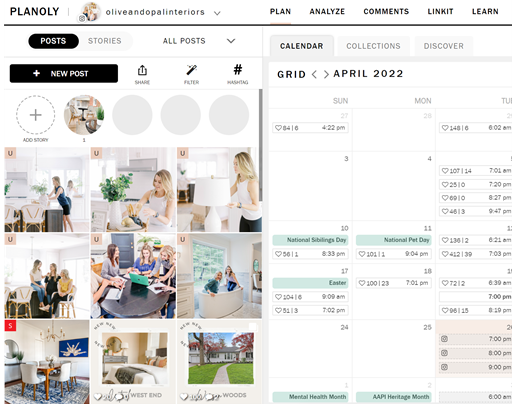512x404 pixels.
Task: Click the Share icon
Action: [x=142, y=71]
